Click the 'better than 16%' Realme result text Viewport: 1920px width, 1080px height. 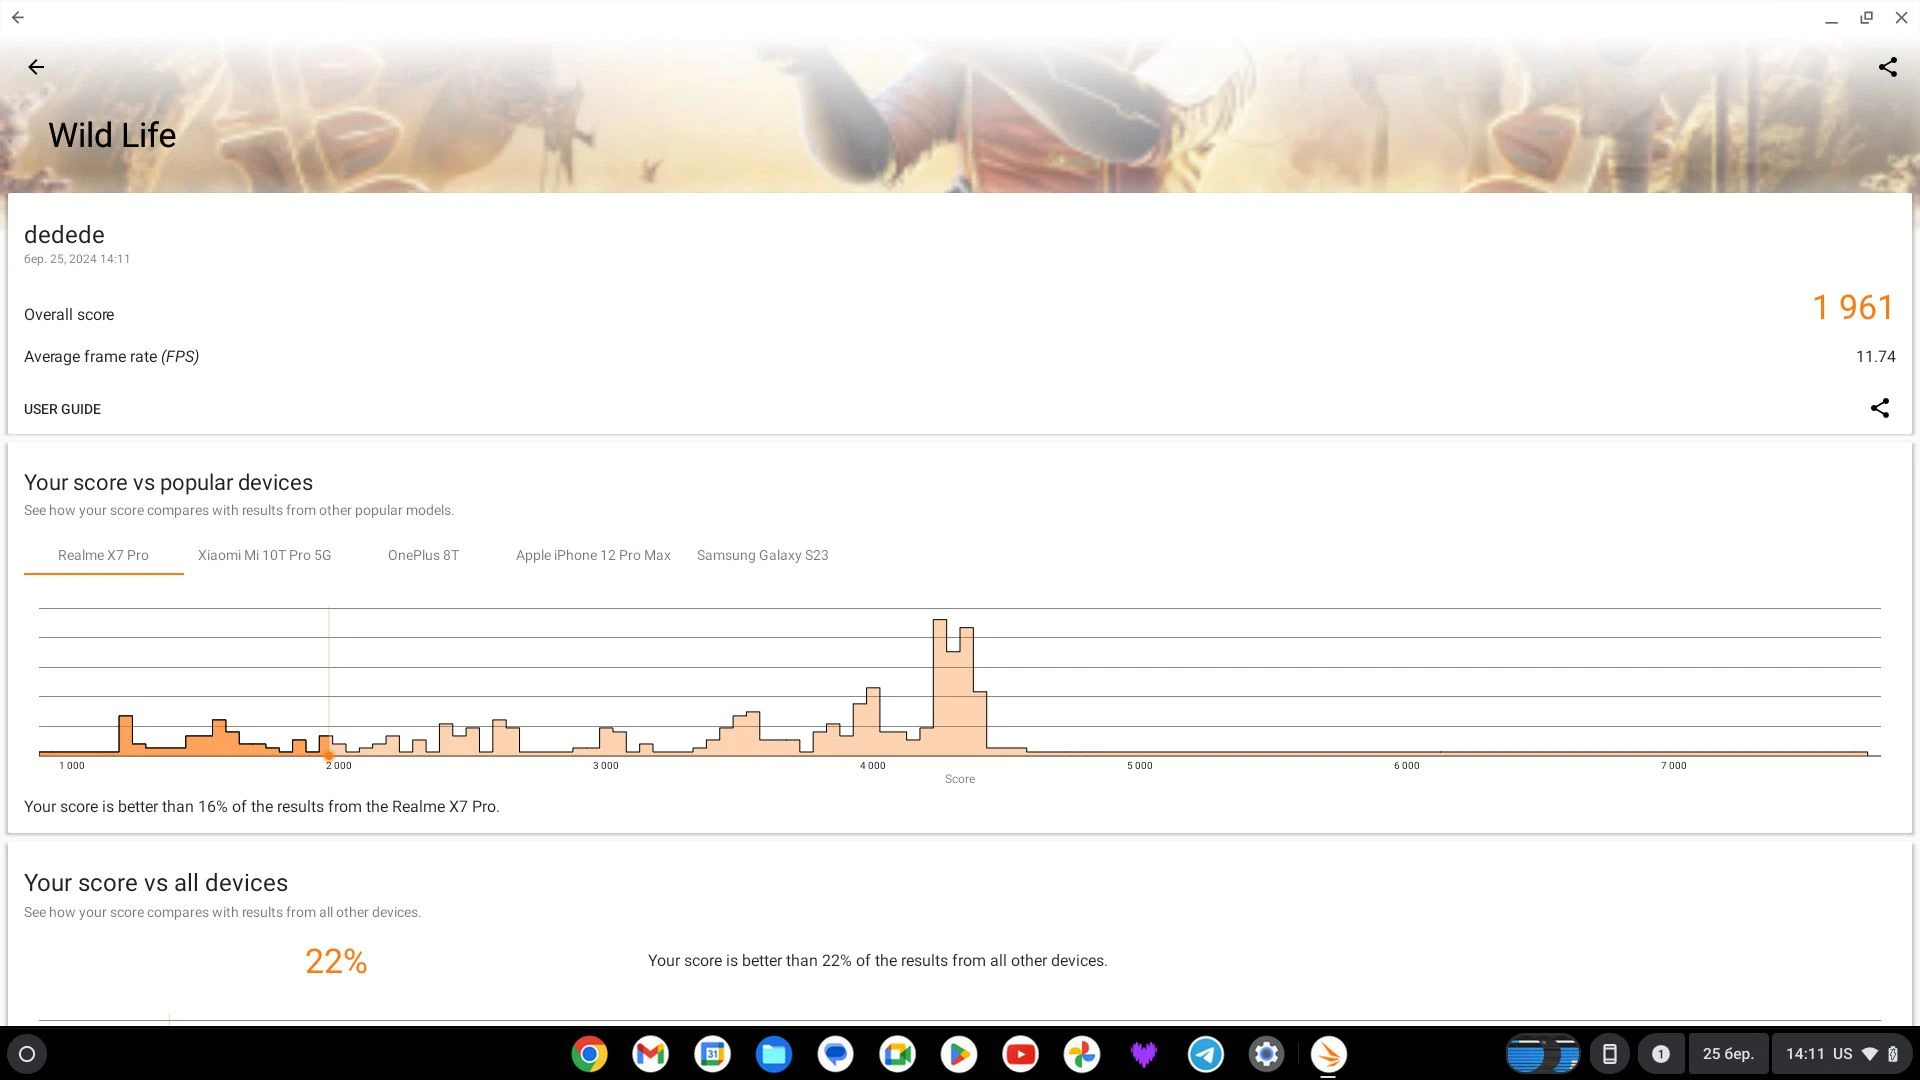click(261, 806)
